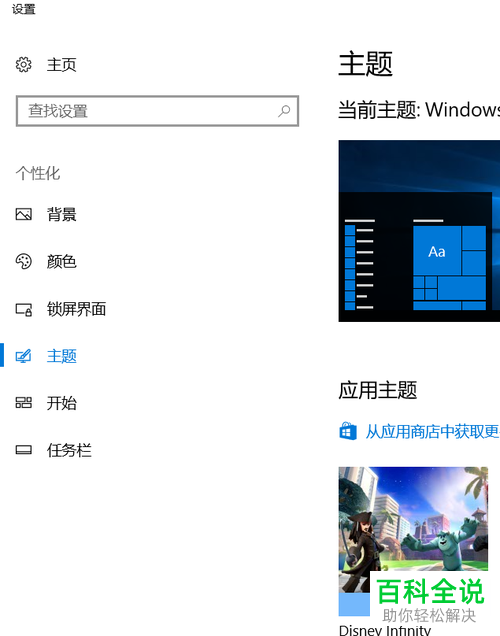Select the Disney Infinity theme thumbnail
The width and height of the screenshot is (500, 636).
[x=413, y=541]
